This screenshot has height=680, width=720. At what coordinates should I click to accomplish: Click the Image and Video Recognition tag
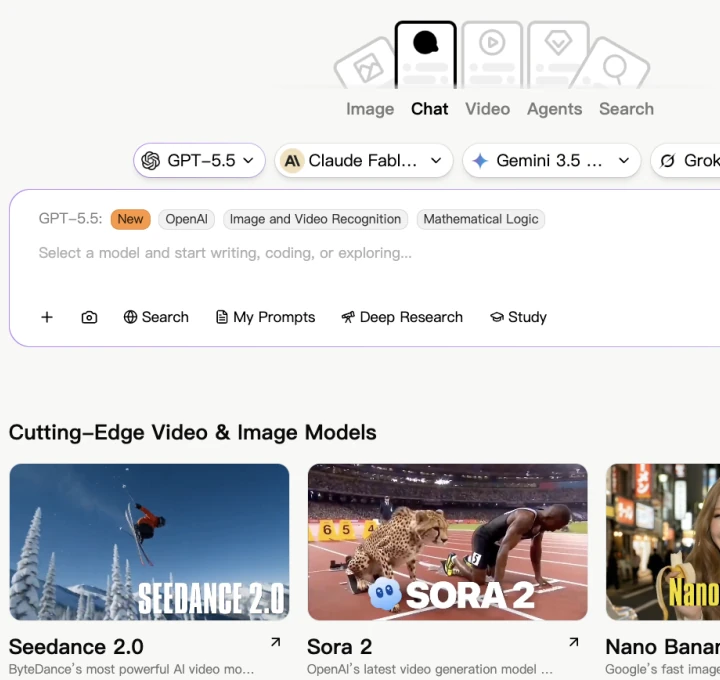click(315, 219)
